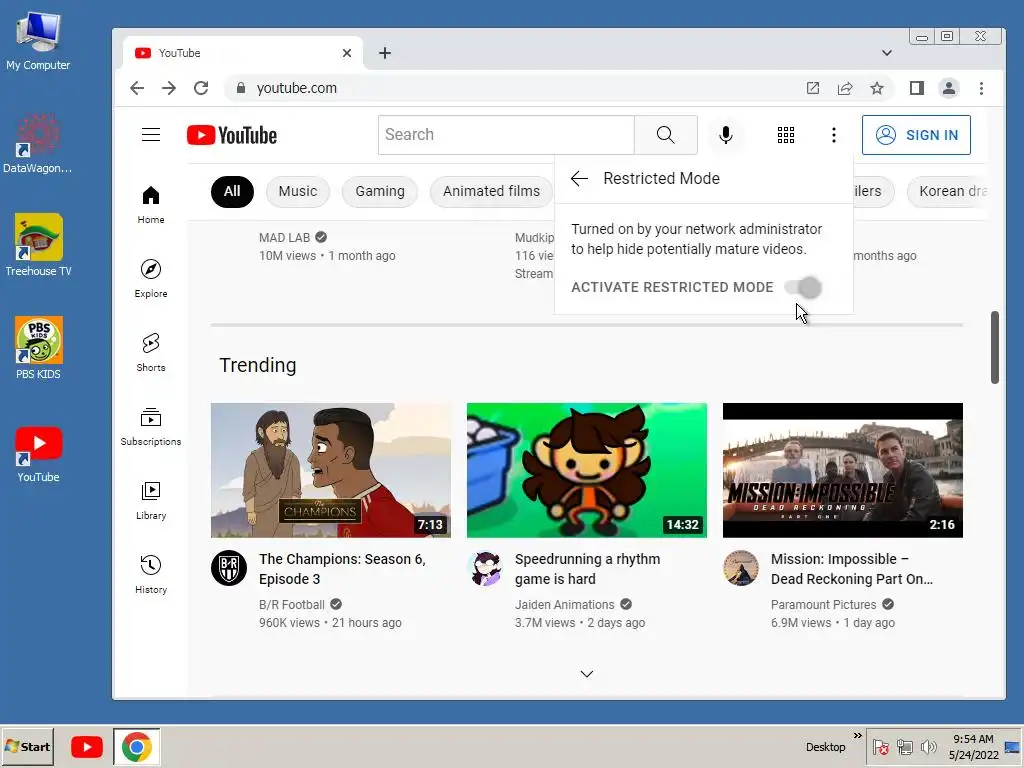Toggle the Activate Restricted Mode switch
The width and height of the screenshot is (1024, 768).
click(x=803, y=287)
